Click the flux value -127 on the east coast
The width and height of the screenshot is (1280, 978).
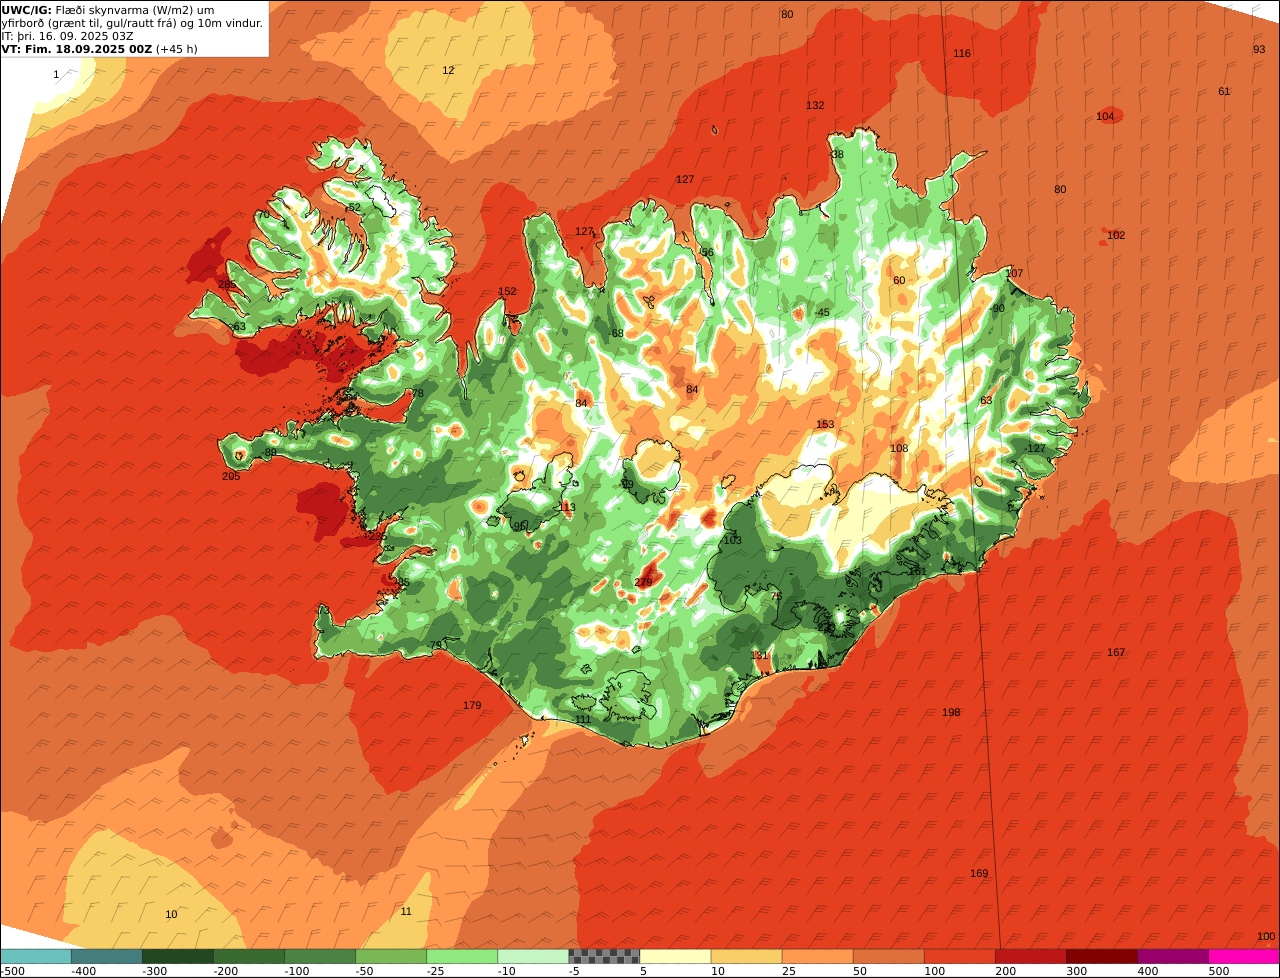coord(1035,448)
